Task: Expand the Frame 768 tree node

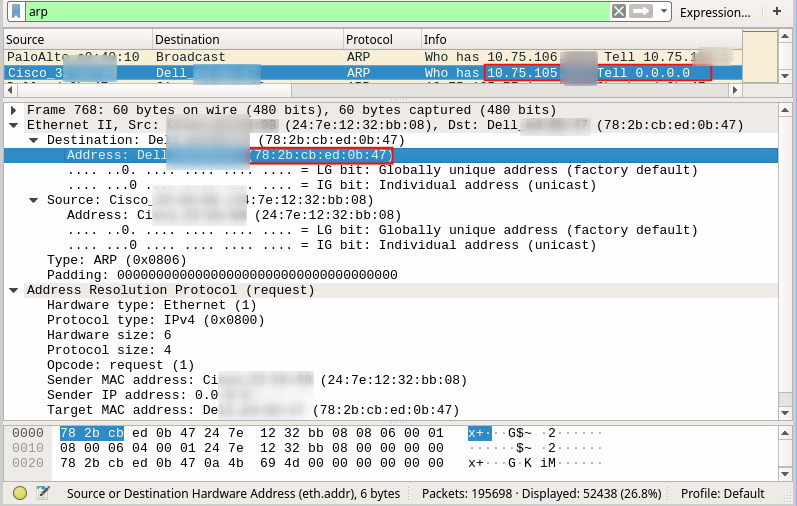Action: pyautogui.click(x=14, y=110)
